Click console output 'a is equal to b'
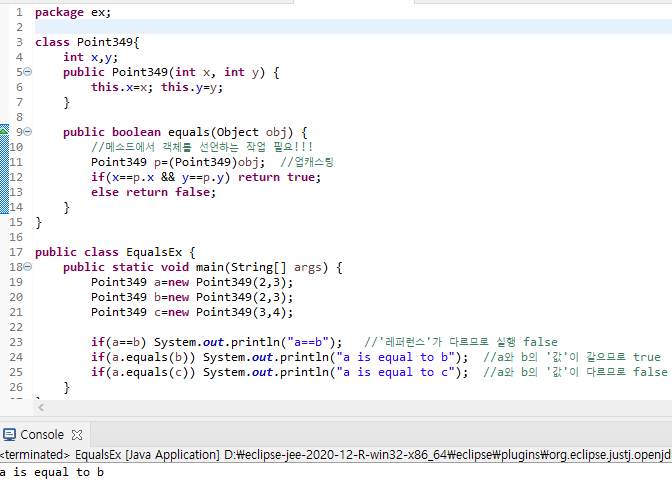This screenshot has height=493, width=672. 52,472
